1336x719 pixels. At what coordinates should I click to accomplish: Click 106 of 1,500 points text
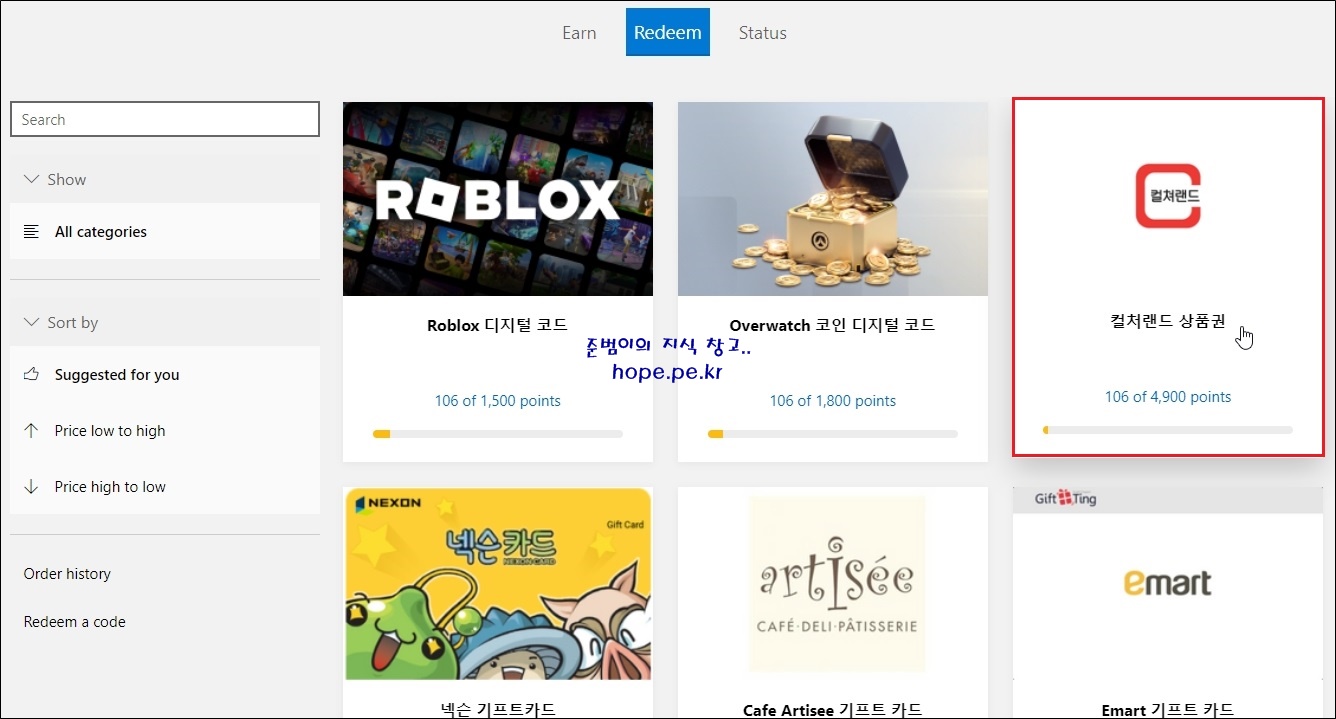pyautogui.click(x=497, y=401)
